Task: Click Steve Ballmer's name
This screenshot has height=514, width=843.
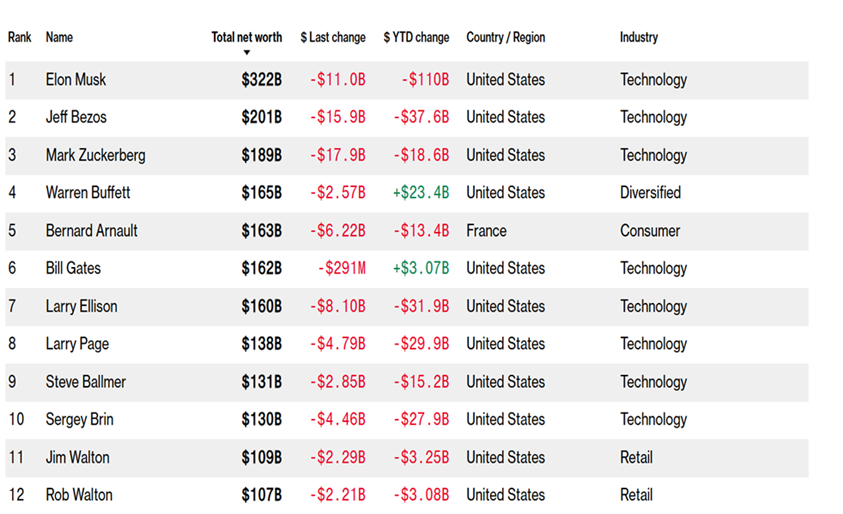Action: tap(86, 382)
